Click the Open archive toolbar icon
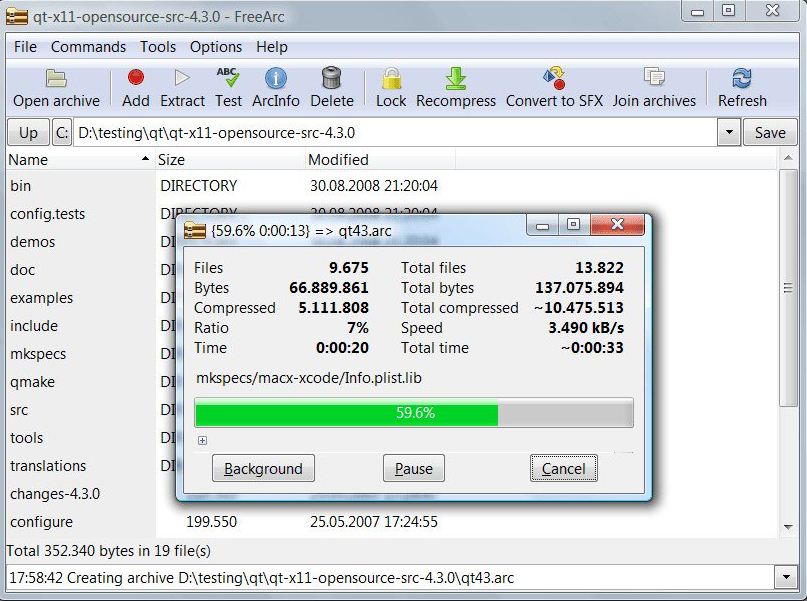Viewport: 807px width, 601px height. (56, 78)
